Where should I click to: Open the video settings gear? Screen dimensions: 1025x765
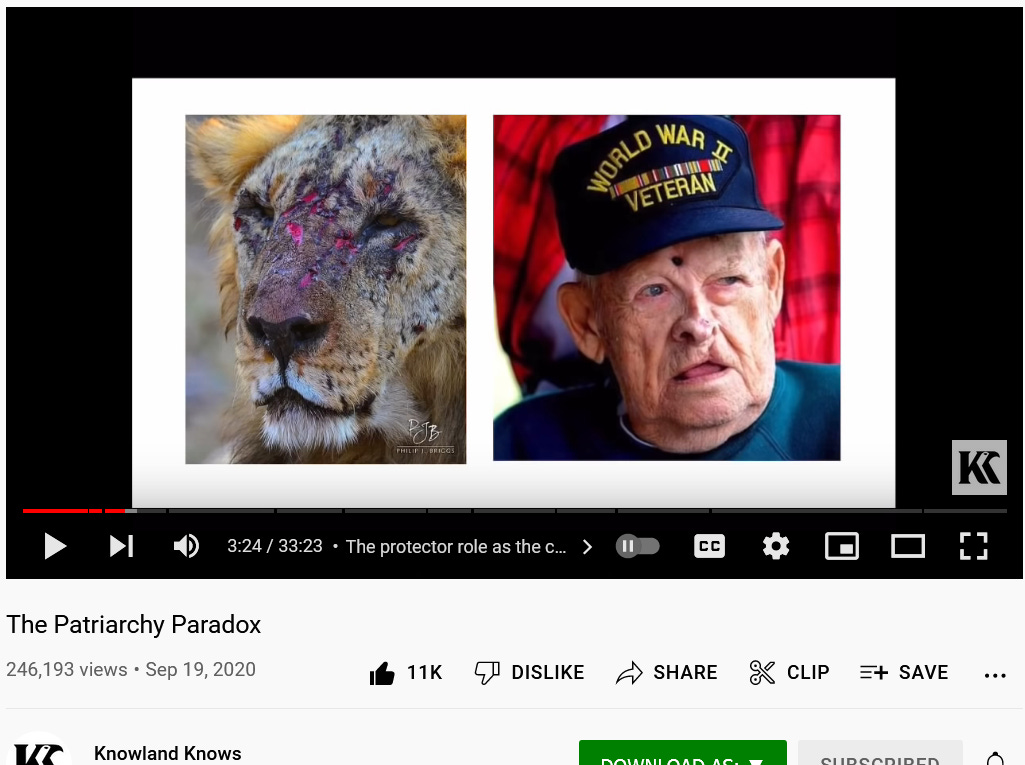(776, 546)
